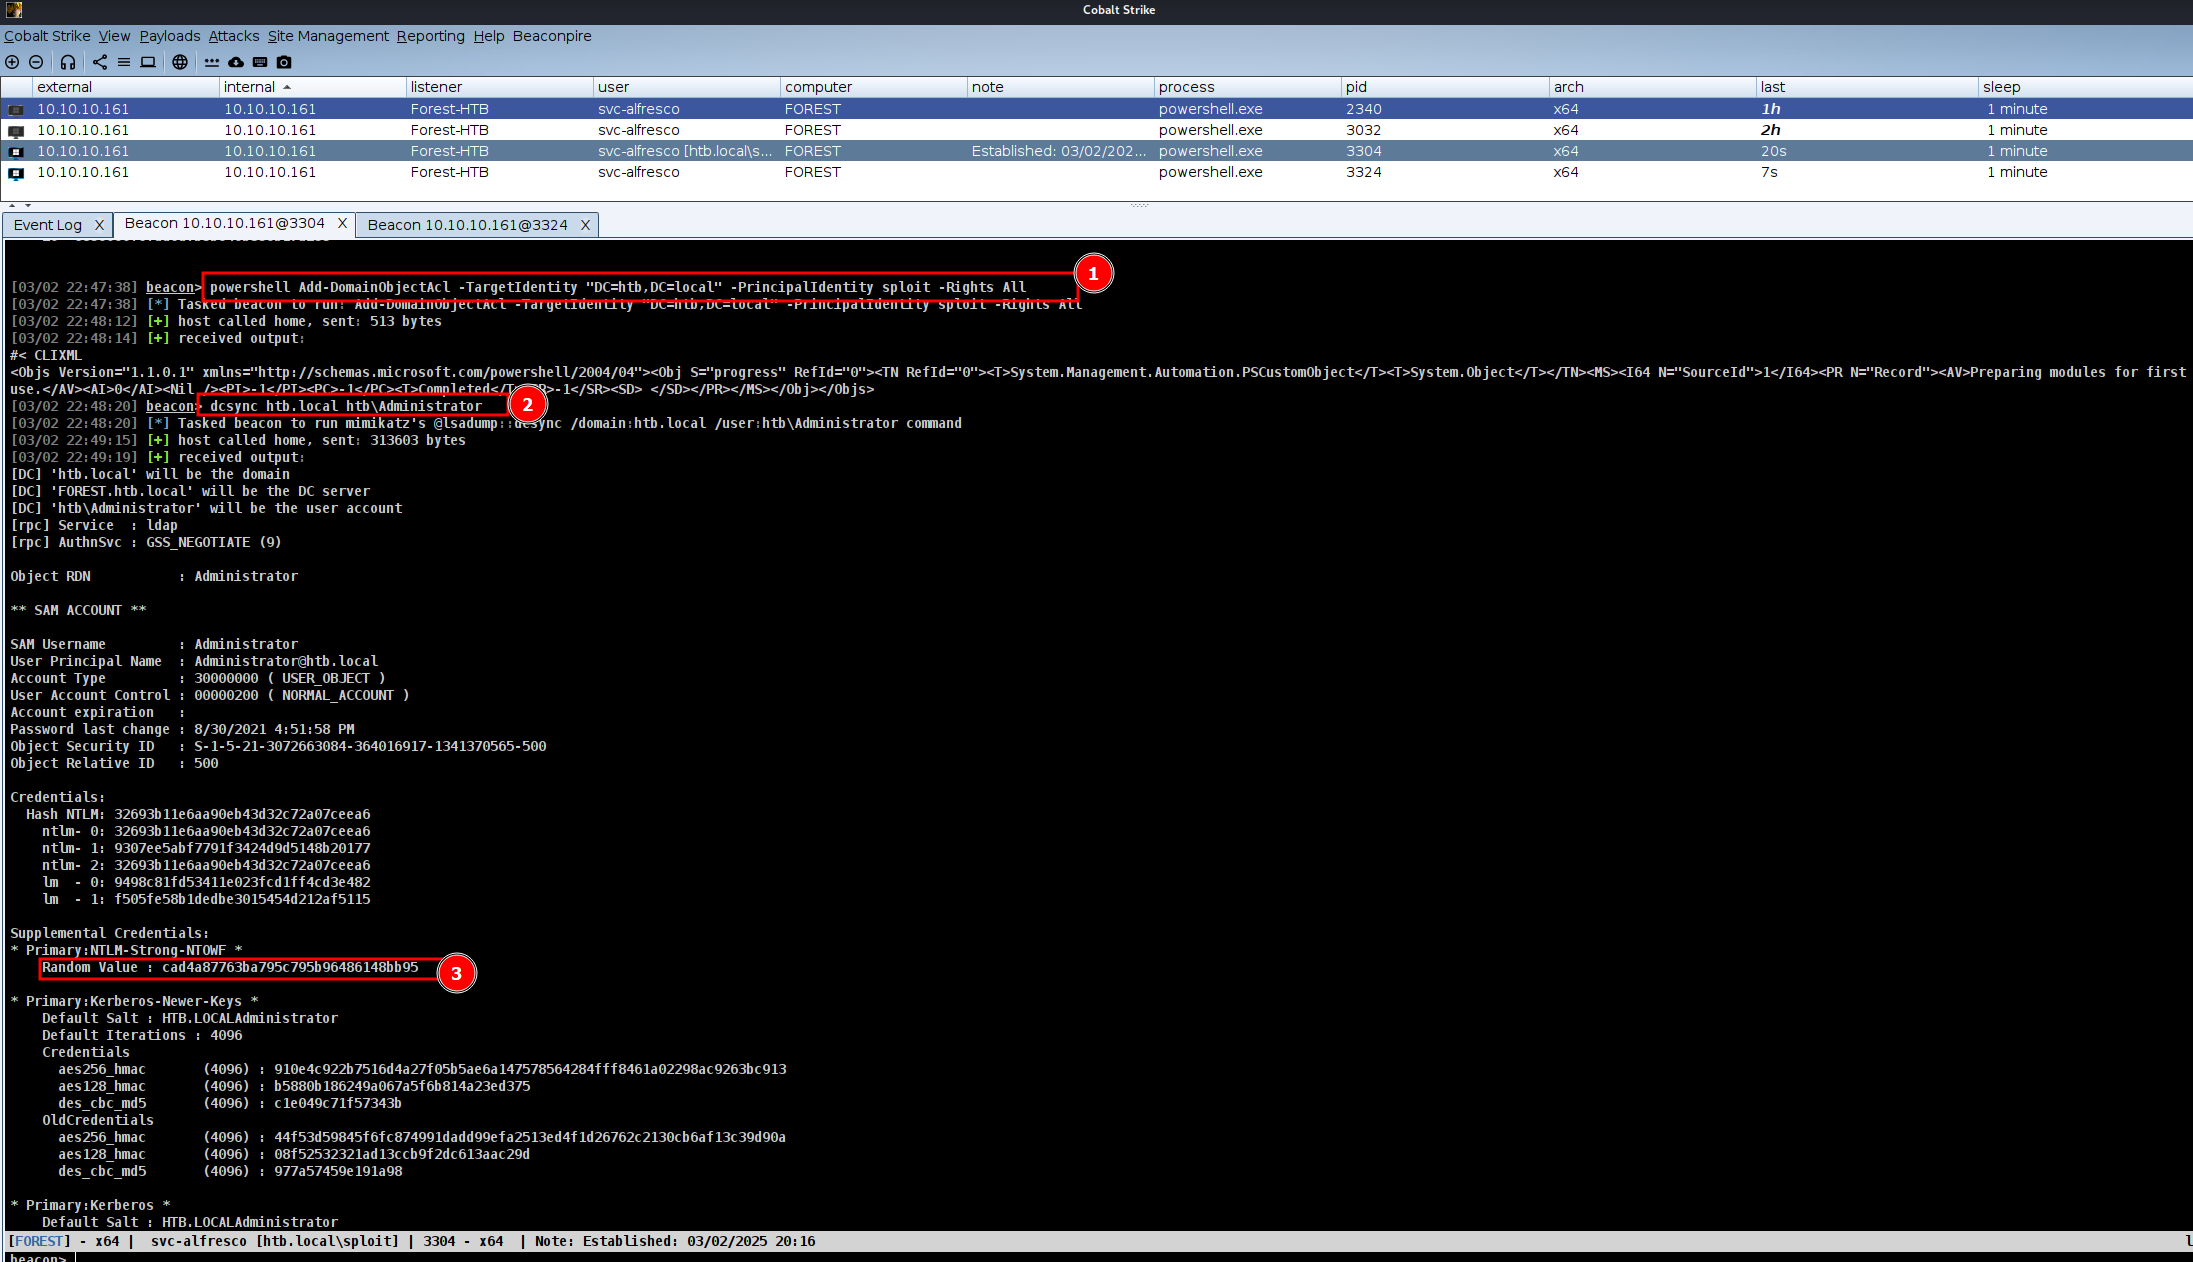This screenshot has height=1262, width=2193.
Task: Open the Beaconpire menu
Action: pyautogui.click(x=552, y=36)
